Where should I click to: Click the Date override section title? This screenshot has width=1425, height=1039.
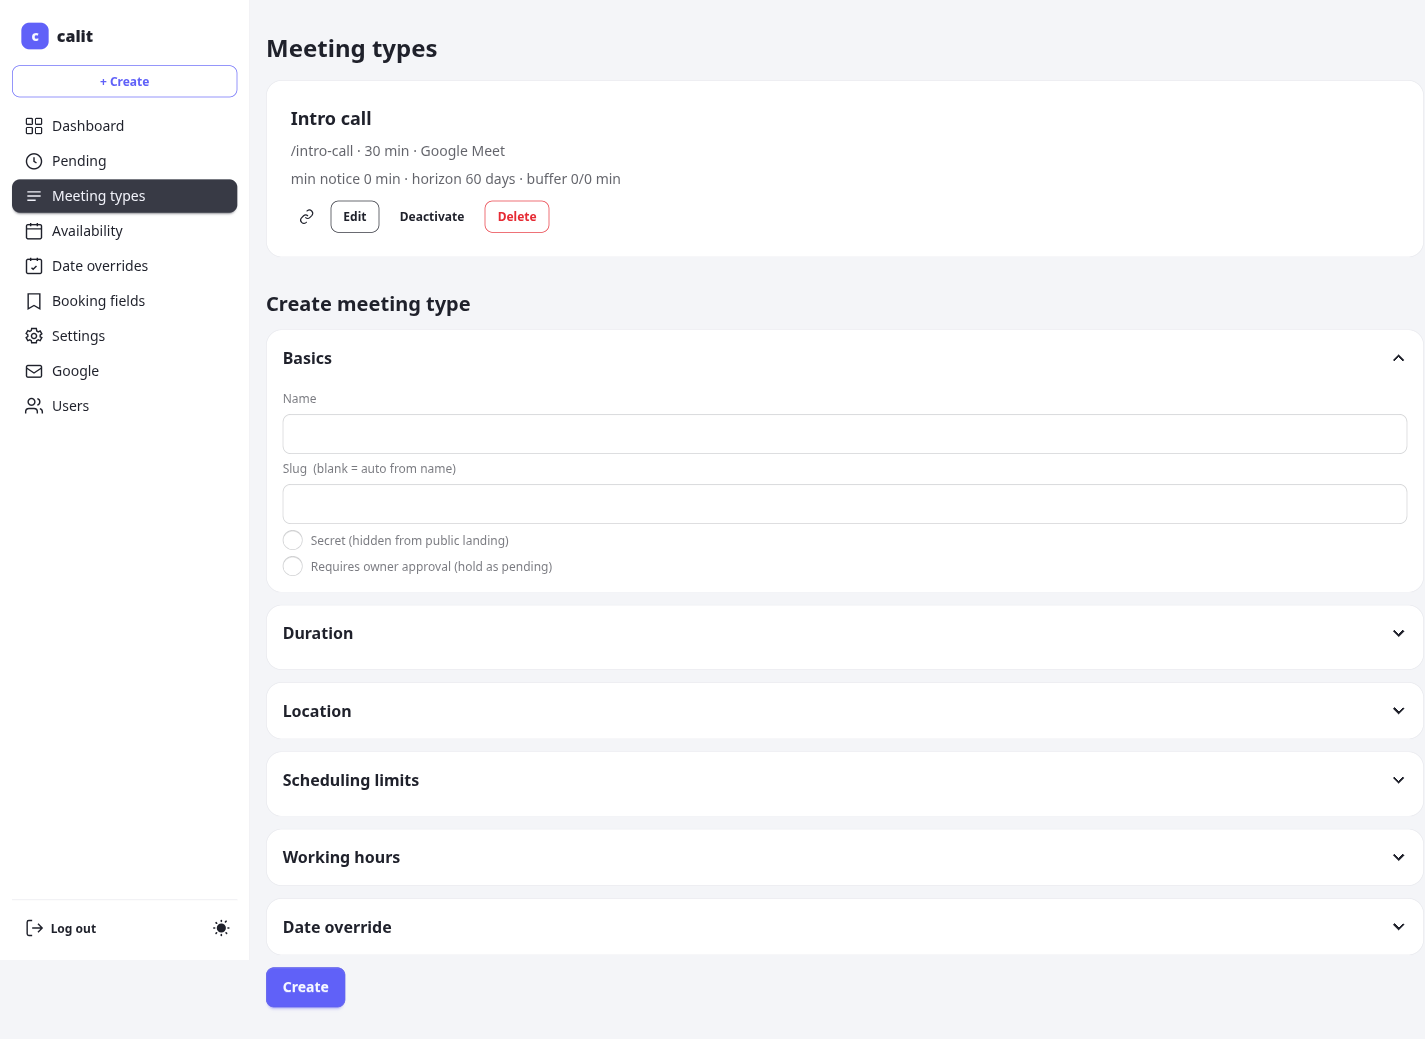click(337, 927)
